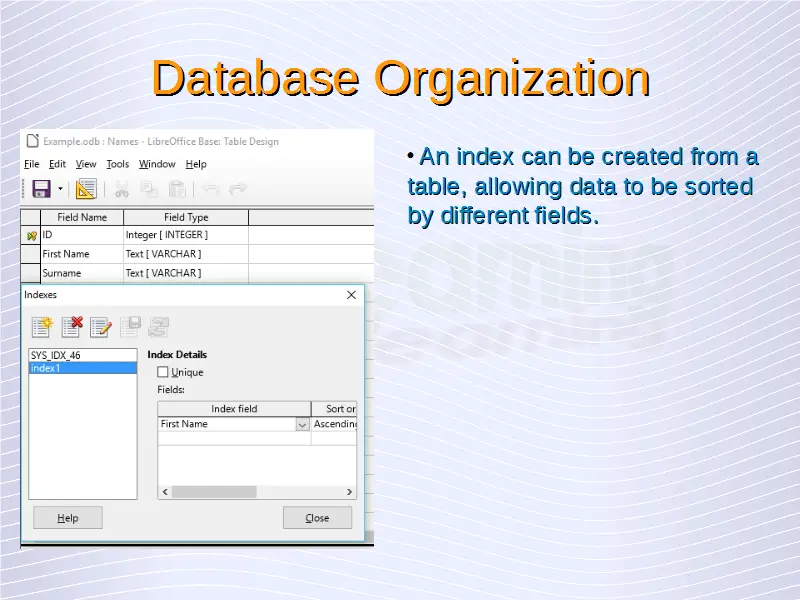Viewport: 800px width, 600px height.
Task: Click the empty second index field row
Action: [234, 438]
